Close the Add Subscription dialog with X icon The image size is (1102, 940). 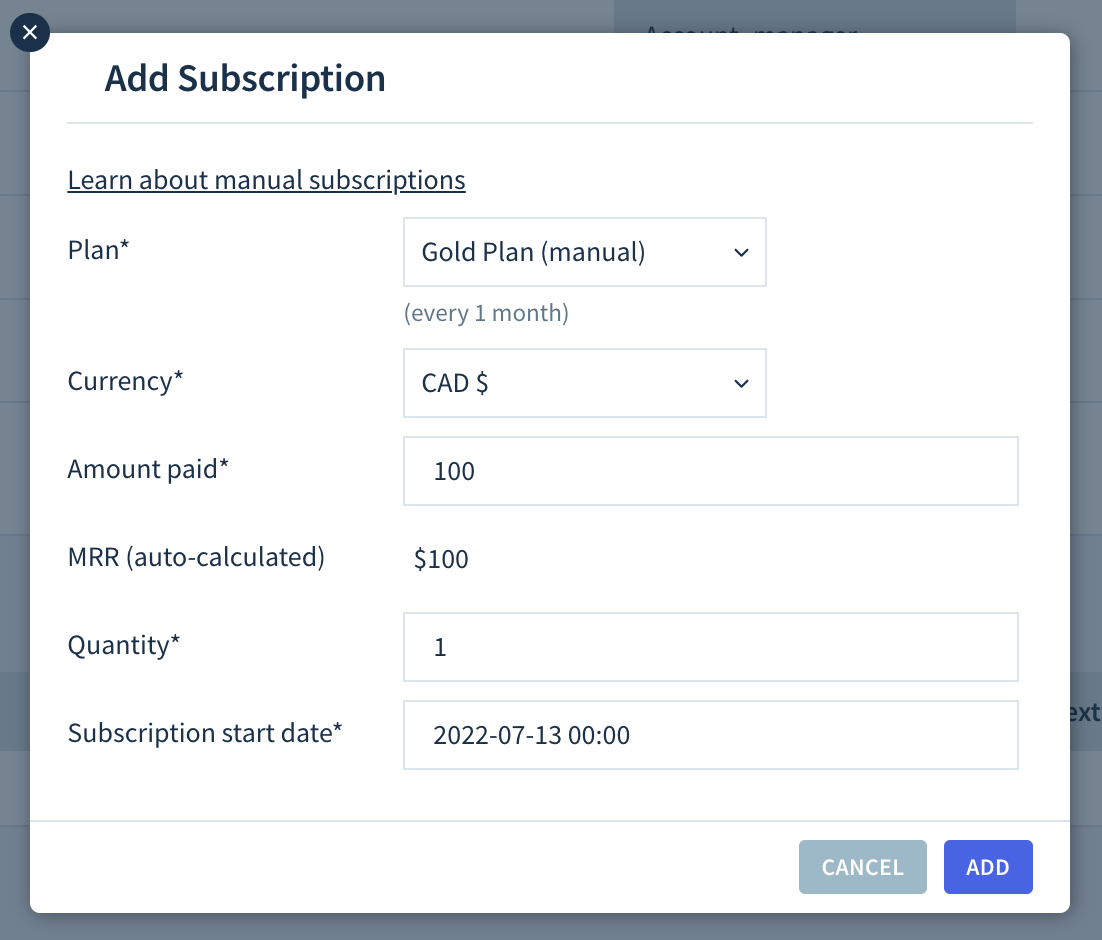(x=30, y=32)
